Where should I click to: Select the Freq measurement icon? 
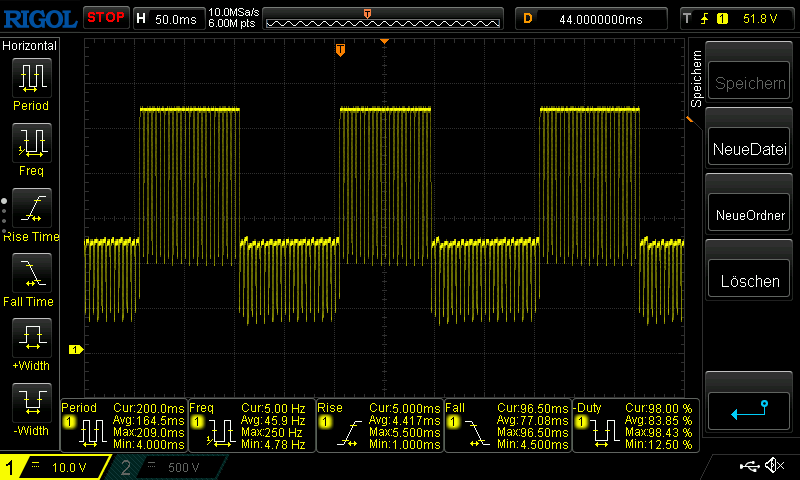click(32, 143)
